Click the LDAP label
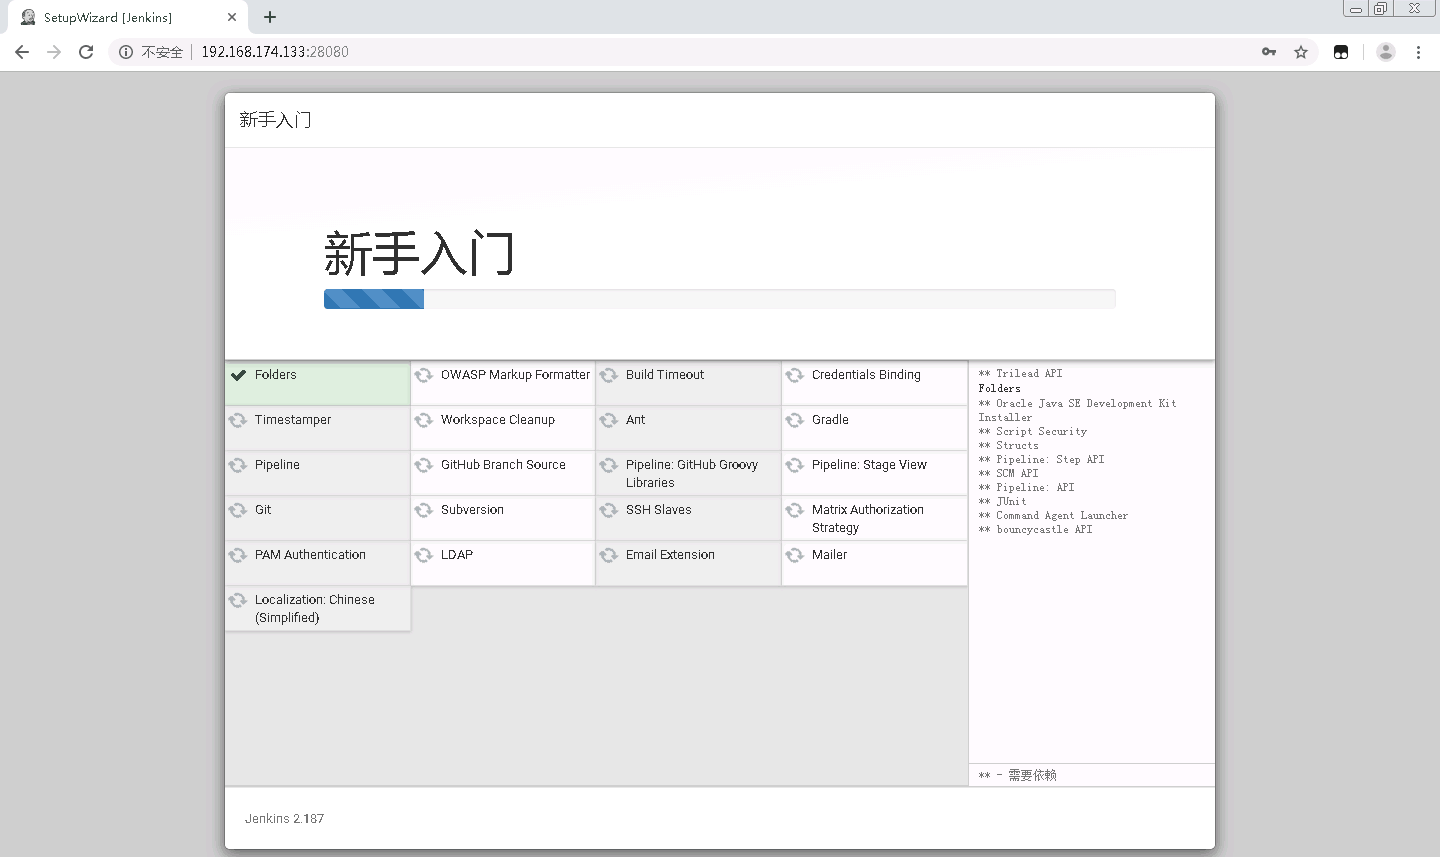Image resolution: width=1440 pixels, height=857 pixels. tap(457, 555)
